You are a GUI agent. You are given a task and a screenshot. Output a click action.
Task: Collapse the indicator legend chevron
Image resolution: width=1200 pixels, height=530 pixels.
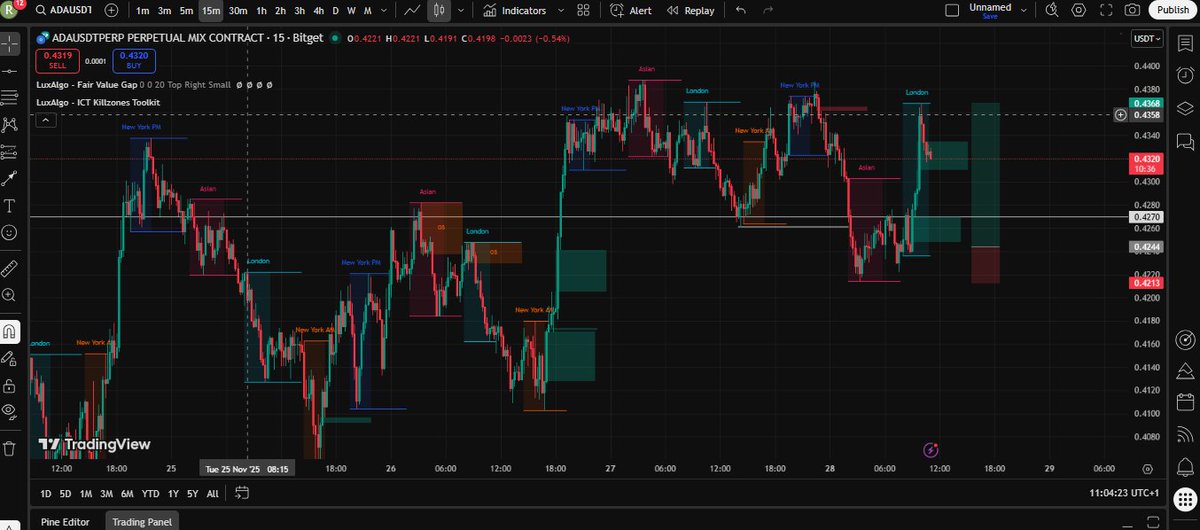pyautogui.click(x=44, y=120)
